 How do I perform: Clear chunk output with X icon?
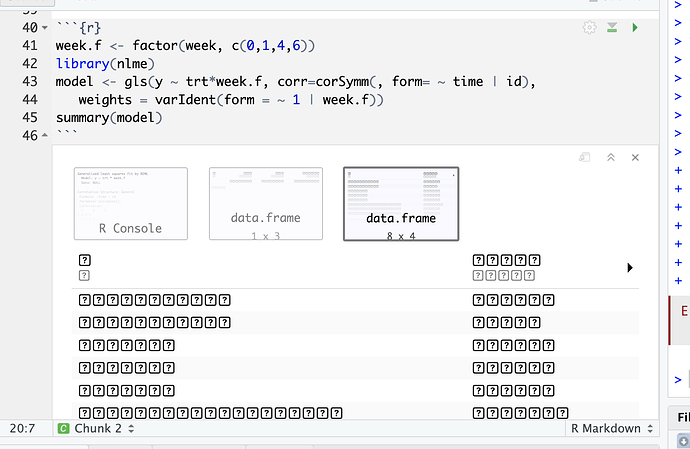(634, 157)
